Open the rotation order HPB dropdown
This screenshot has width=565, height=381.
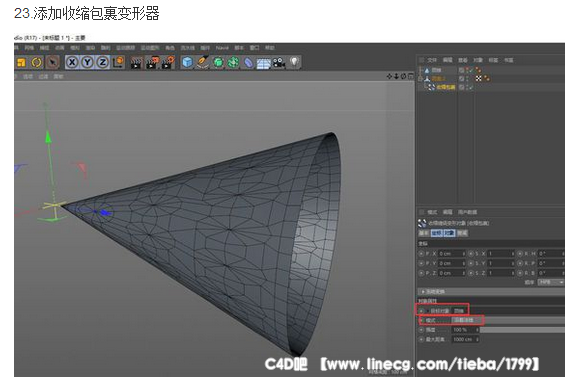550,282
